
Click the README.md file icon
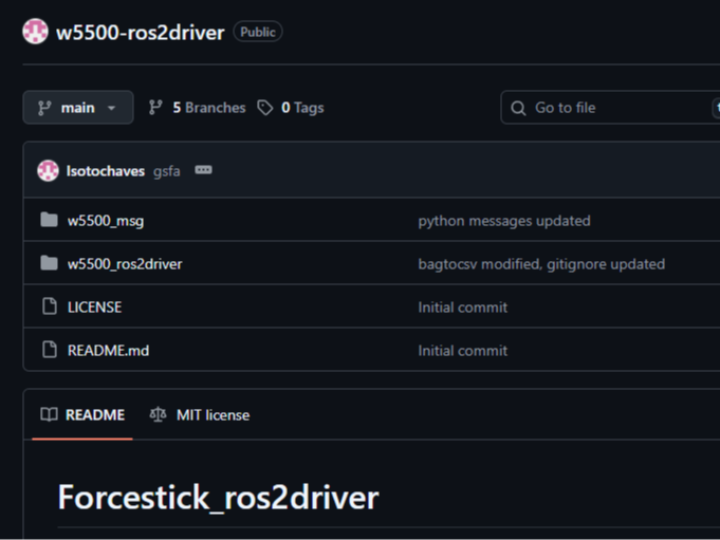point(49,350)
